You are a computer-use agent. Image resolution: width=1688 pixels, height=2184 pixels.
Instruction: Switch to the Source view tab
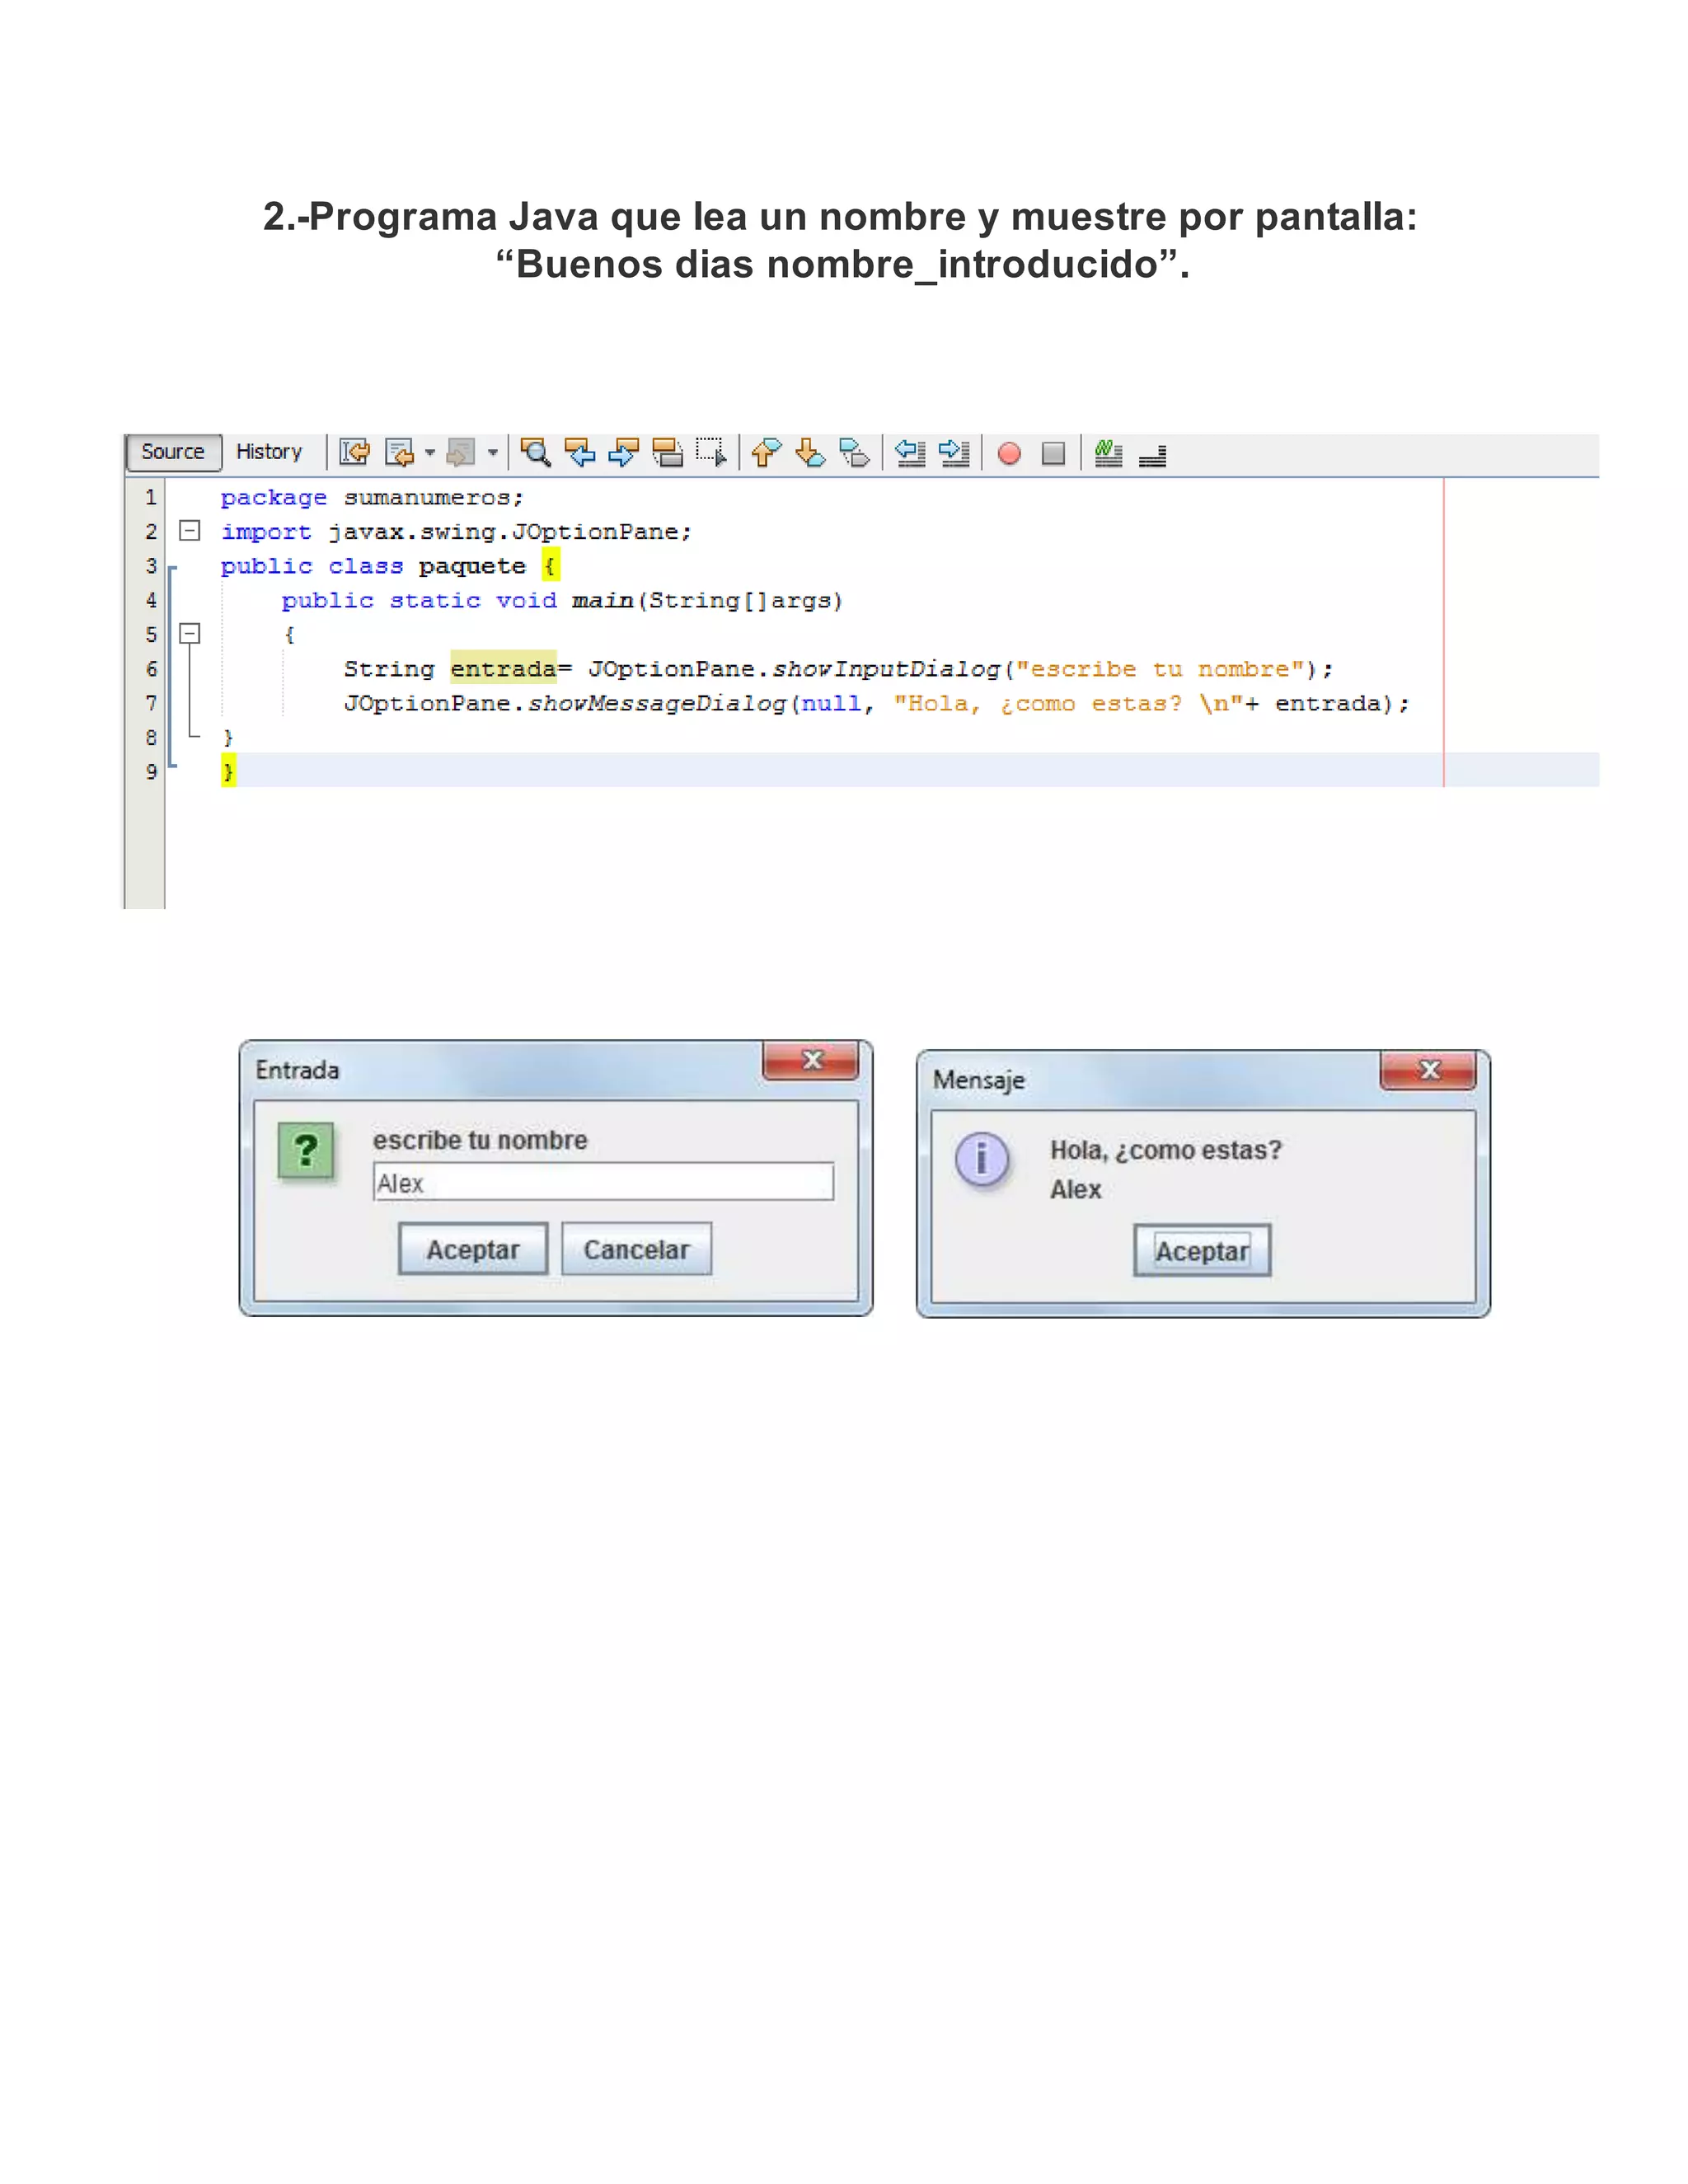pos(172,452)
